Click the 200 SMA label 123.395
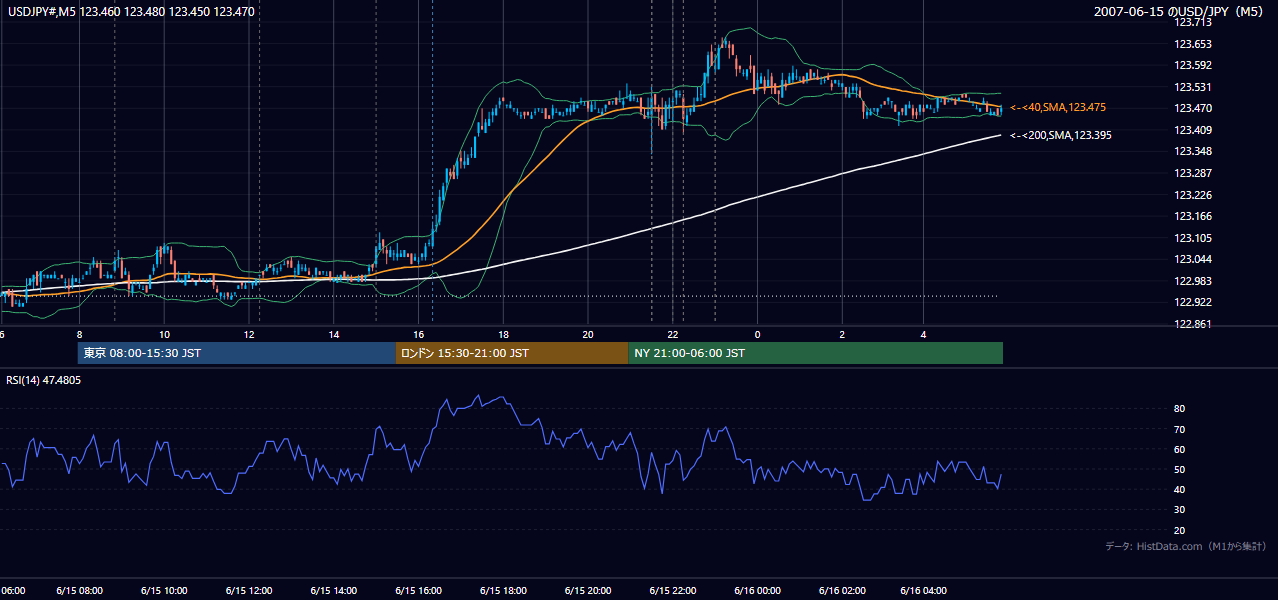 coord(1060,135)
